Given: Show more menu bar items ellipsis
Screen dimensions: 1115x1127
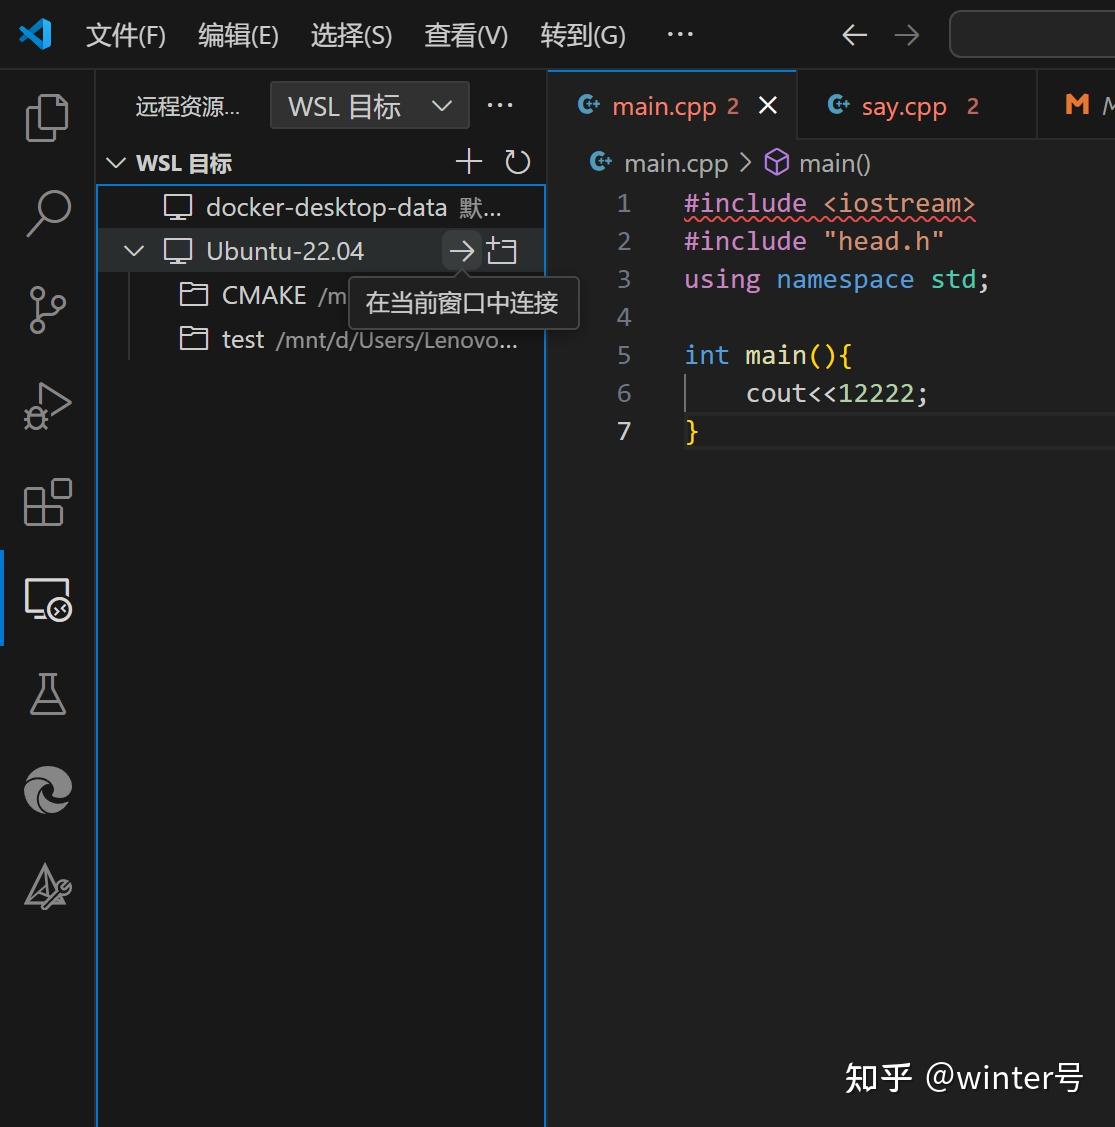Looking at the screenshot, I should 679,34.
